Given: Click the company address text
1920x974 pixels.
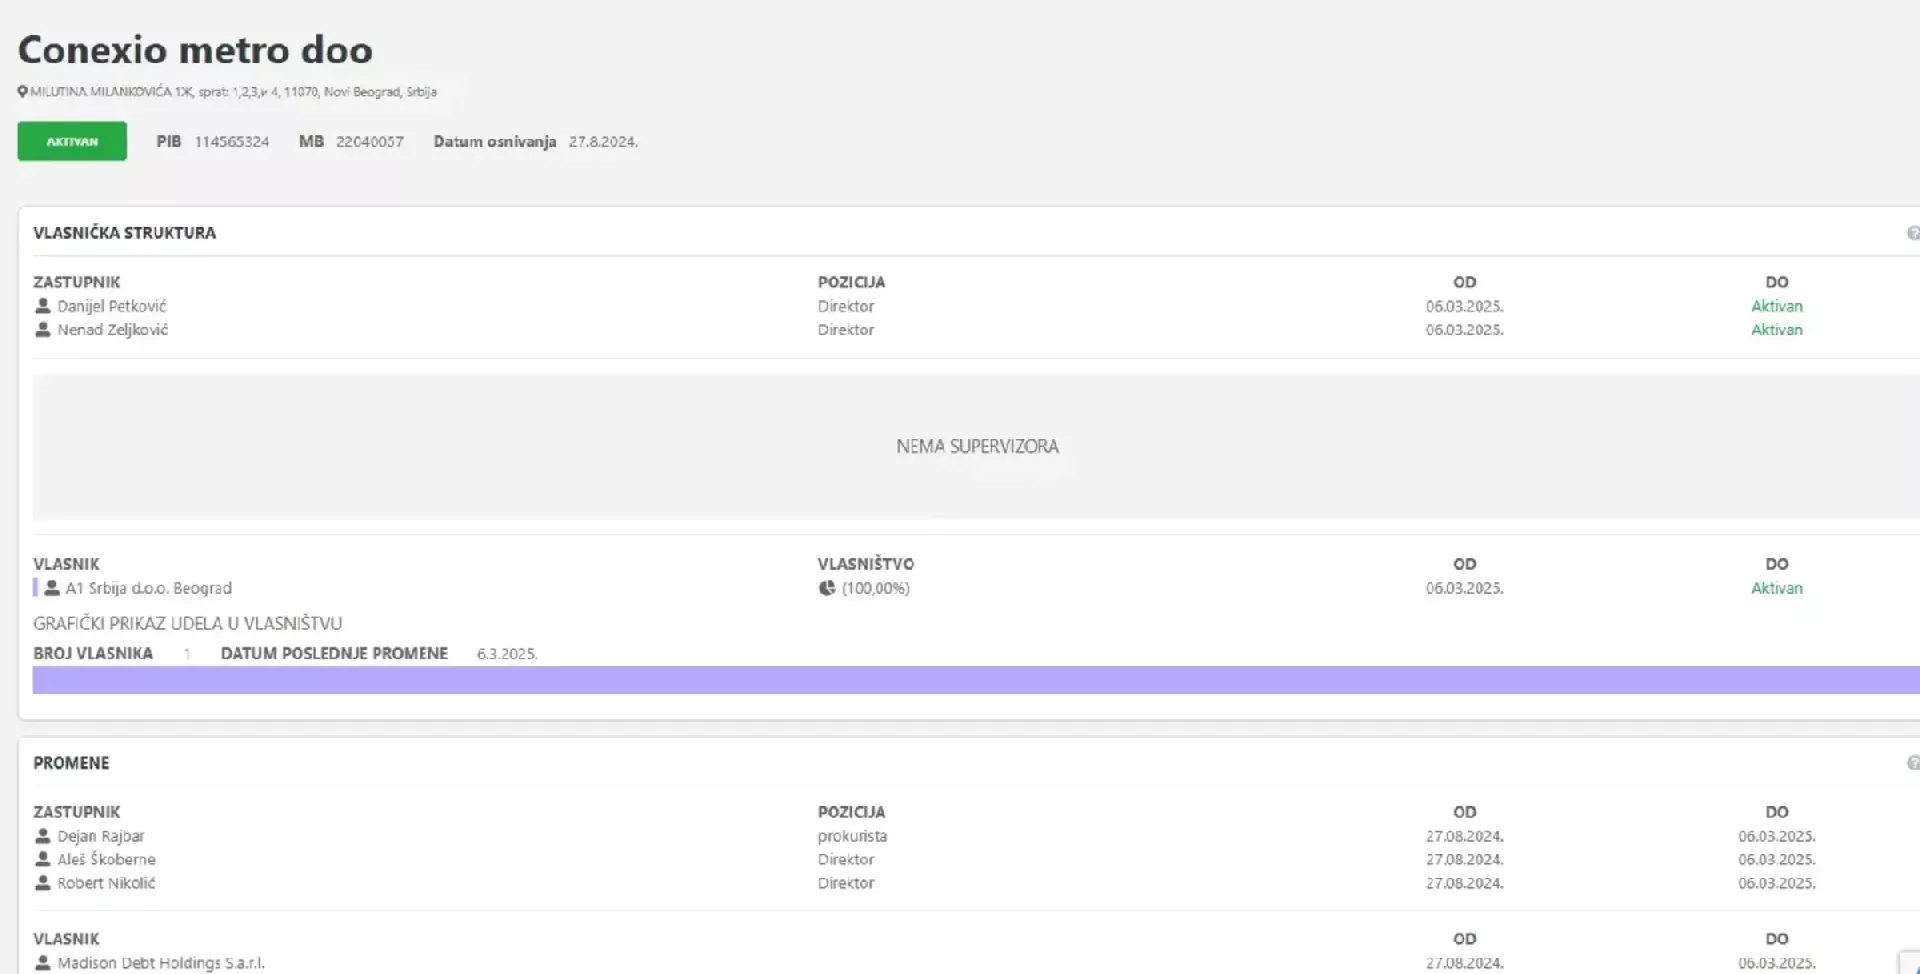Looking at the screenshot, I should tap(233, 92).
